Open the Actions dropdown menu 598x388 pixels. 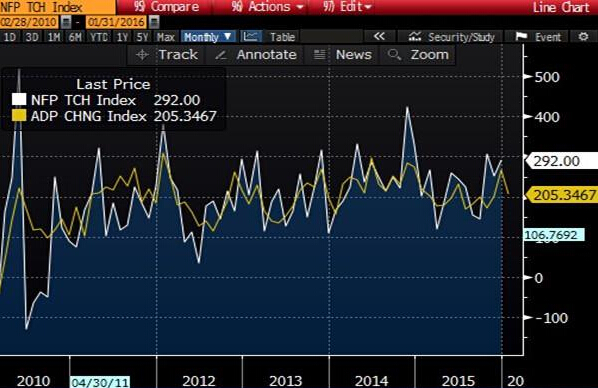click(x=267, y=6)
